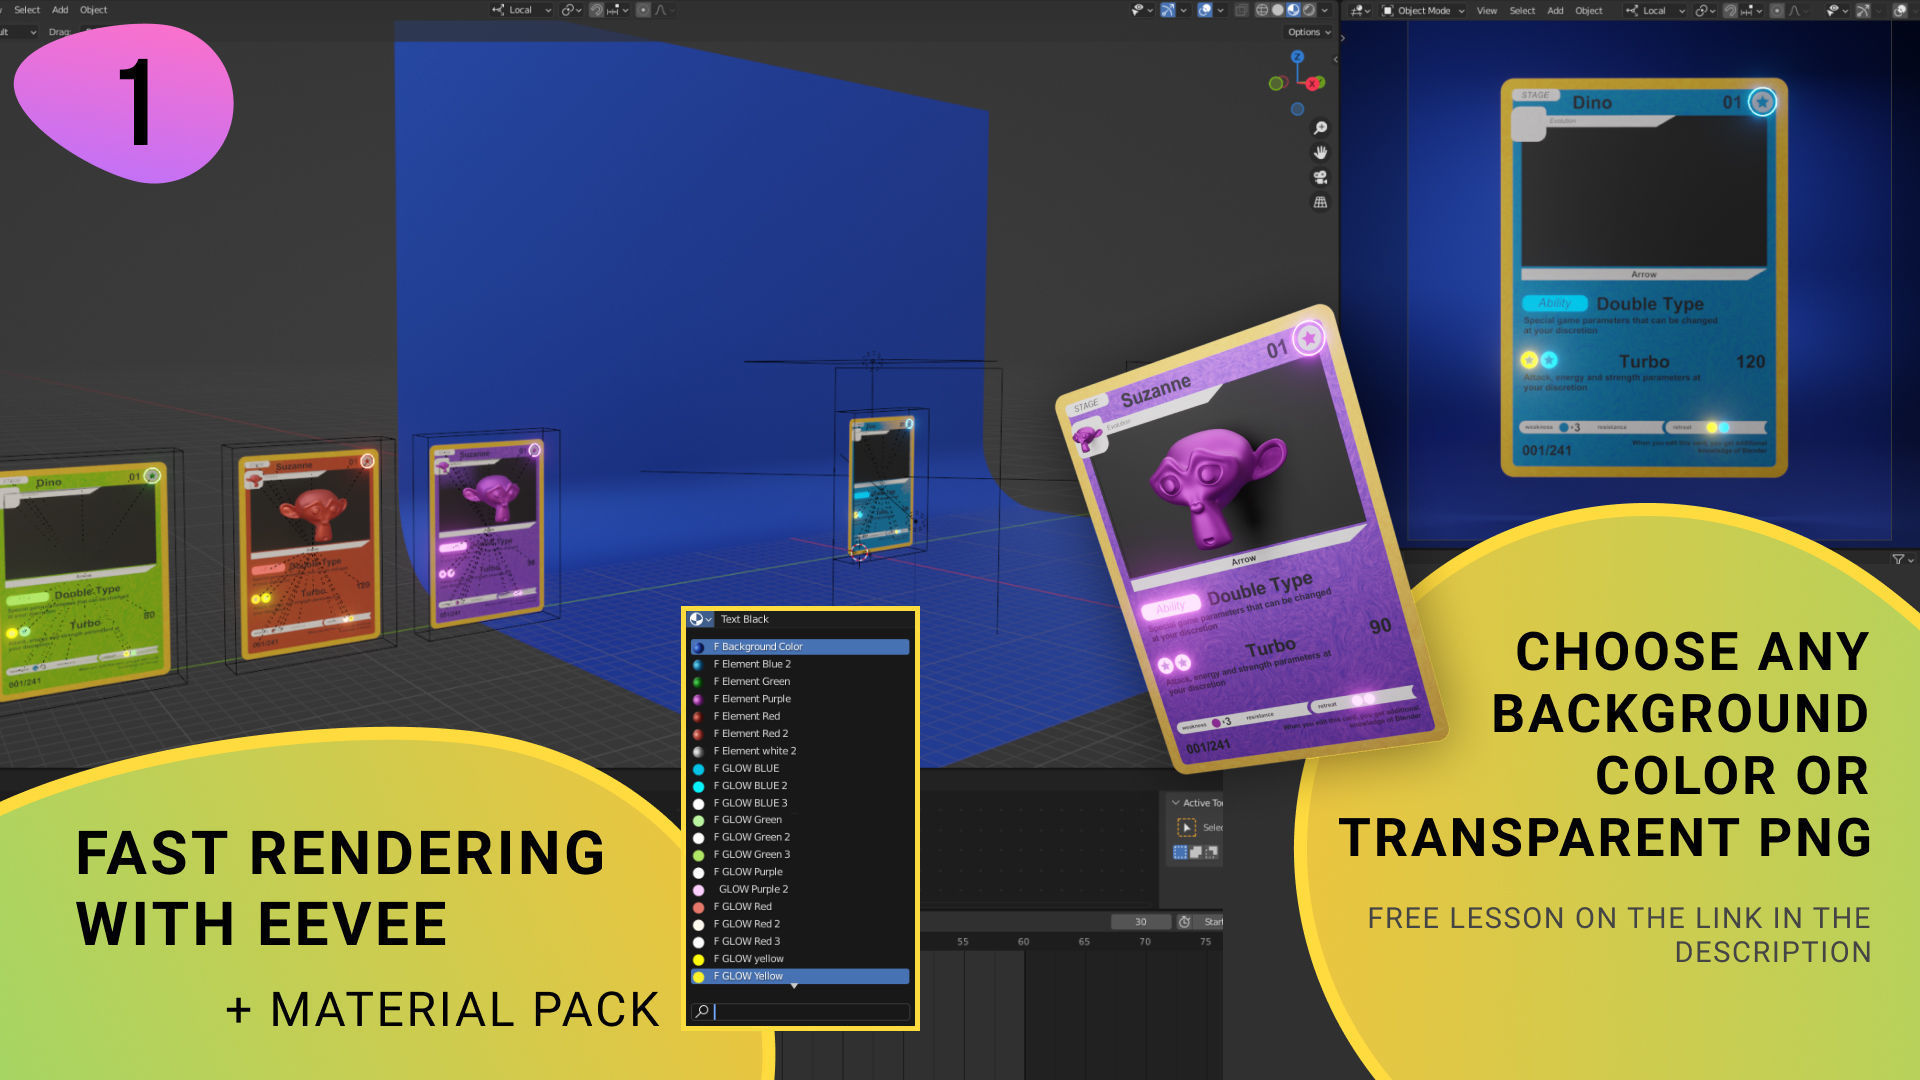Open Local orientation dropdown in left header
Screen dimensions: 1920x1080
coord(522,10)
